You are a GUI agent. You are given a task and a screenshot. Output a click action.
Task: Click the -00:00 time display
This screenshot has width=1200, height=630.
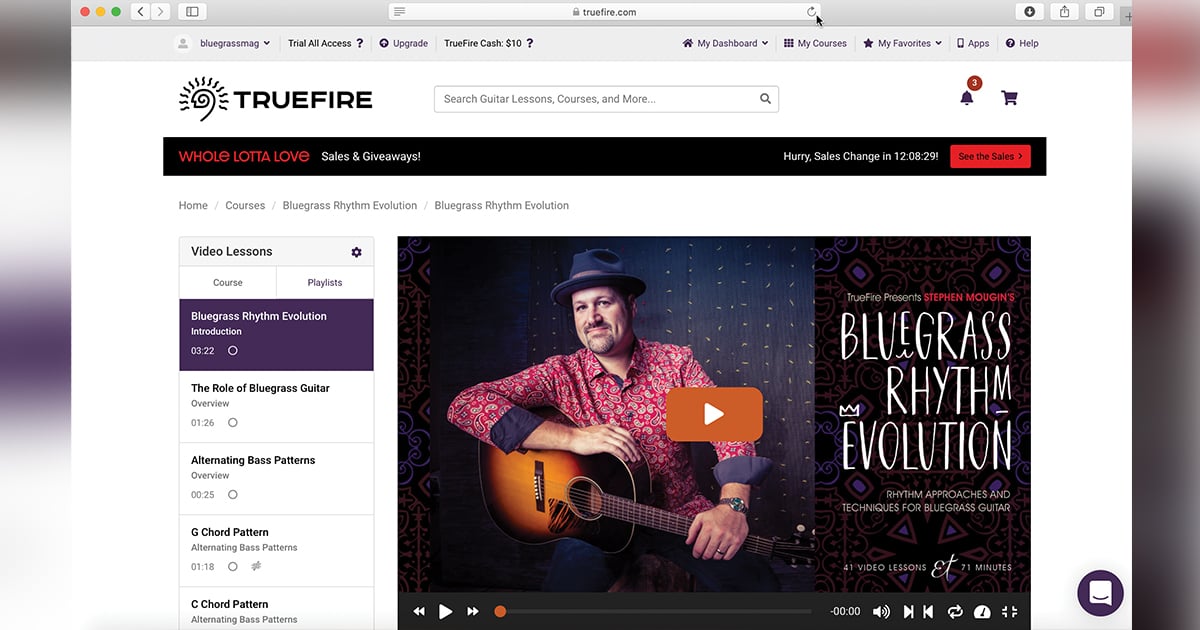pos(845,612)
